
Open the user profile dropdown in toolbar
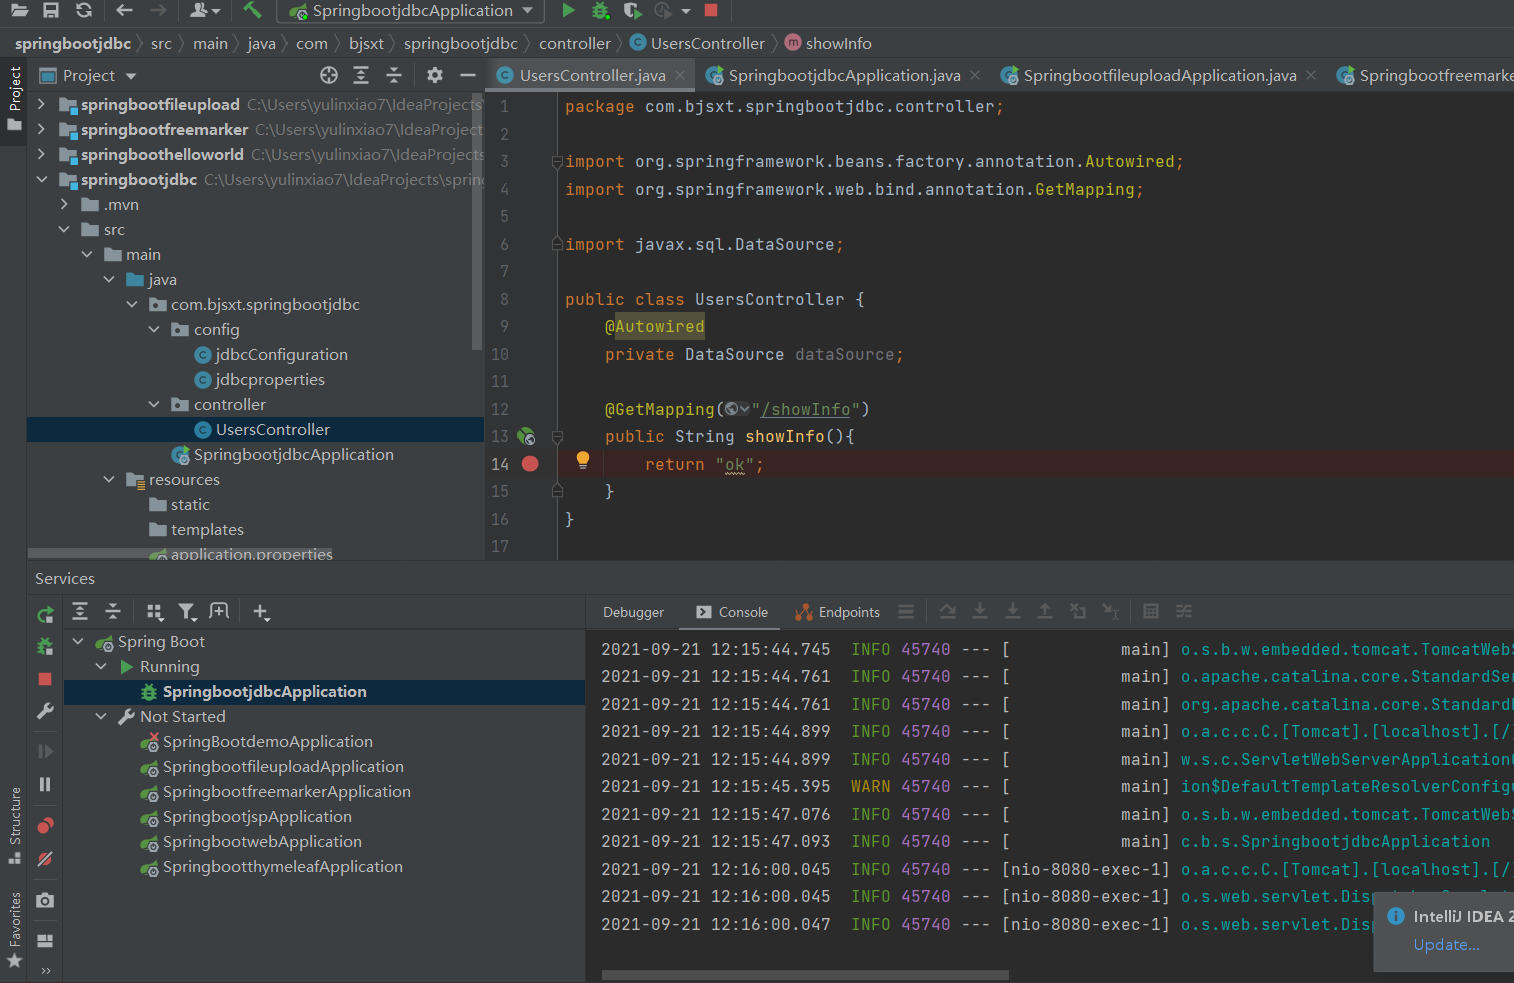[x=204, y=10]
